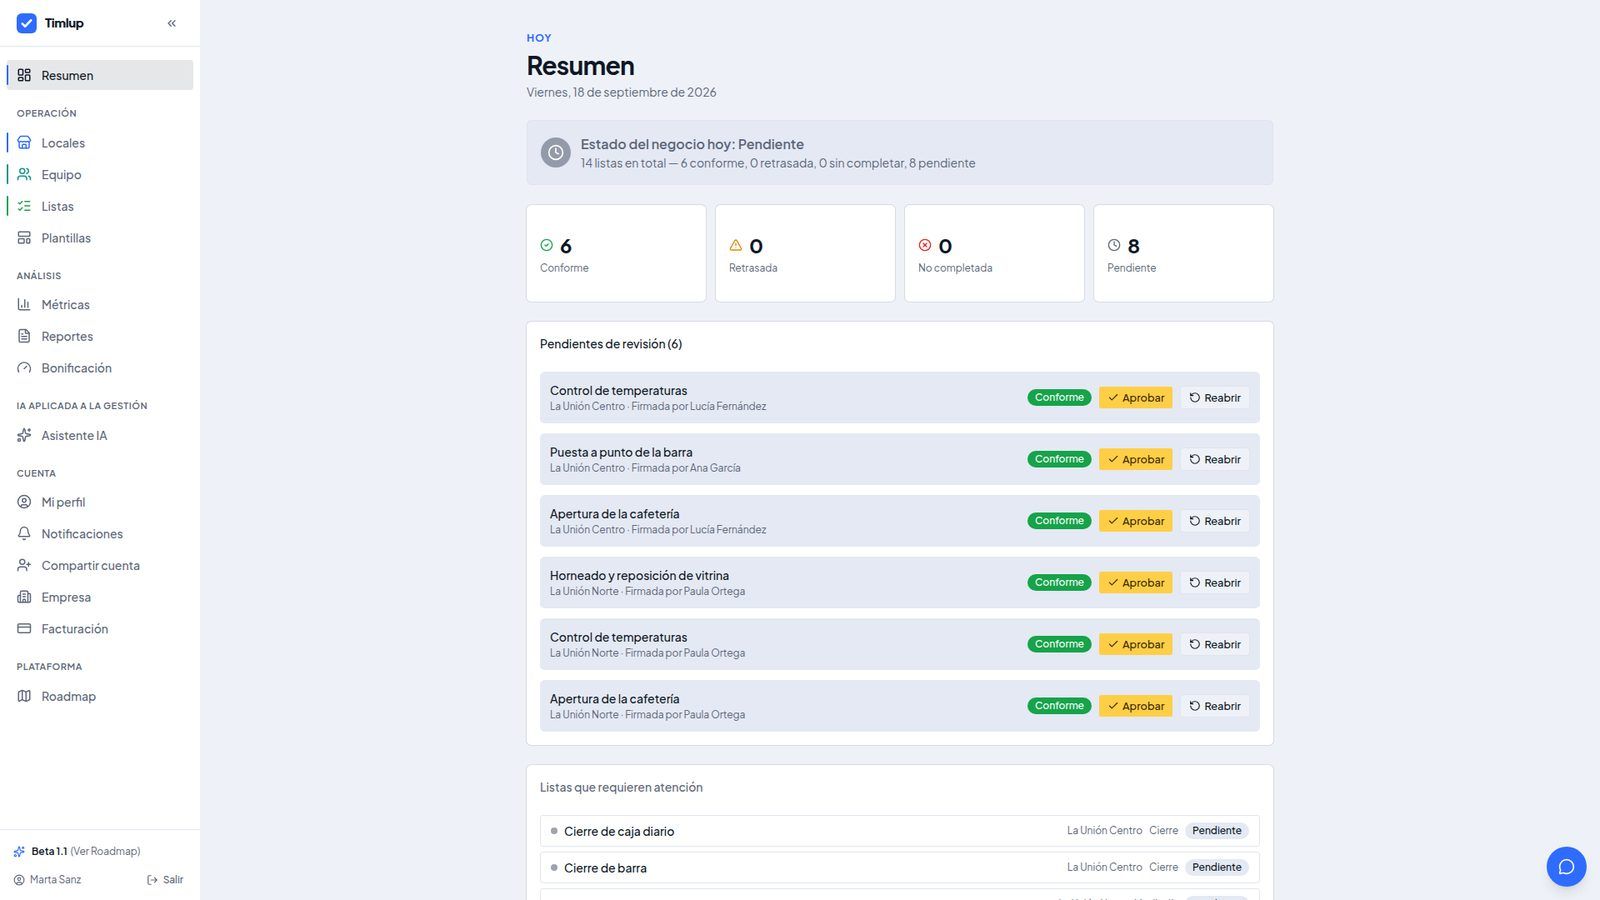This screenshot has width=1600, height=900.
Task: Approve Apertura de la cafetería at La Unión Norte
Action: (1135, 706)
